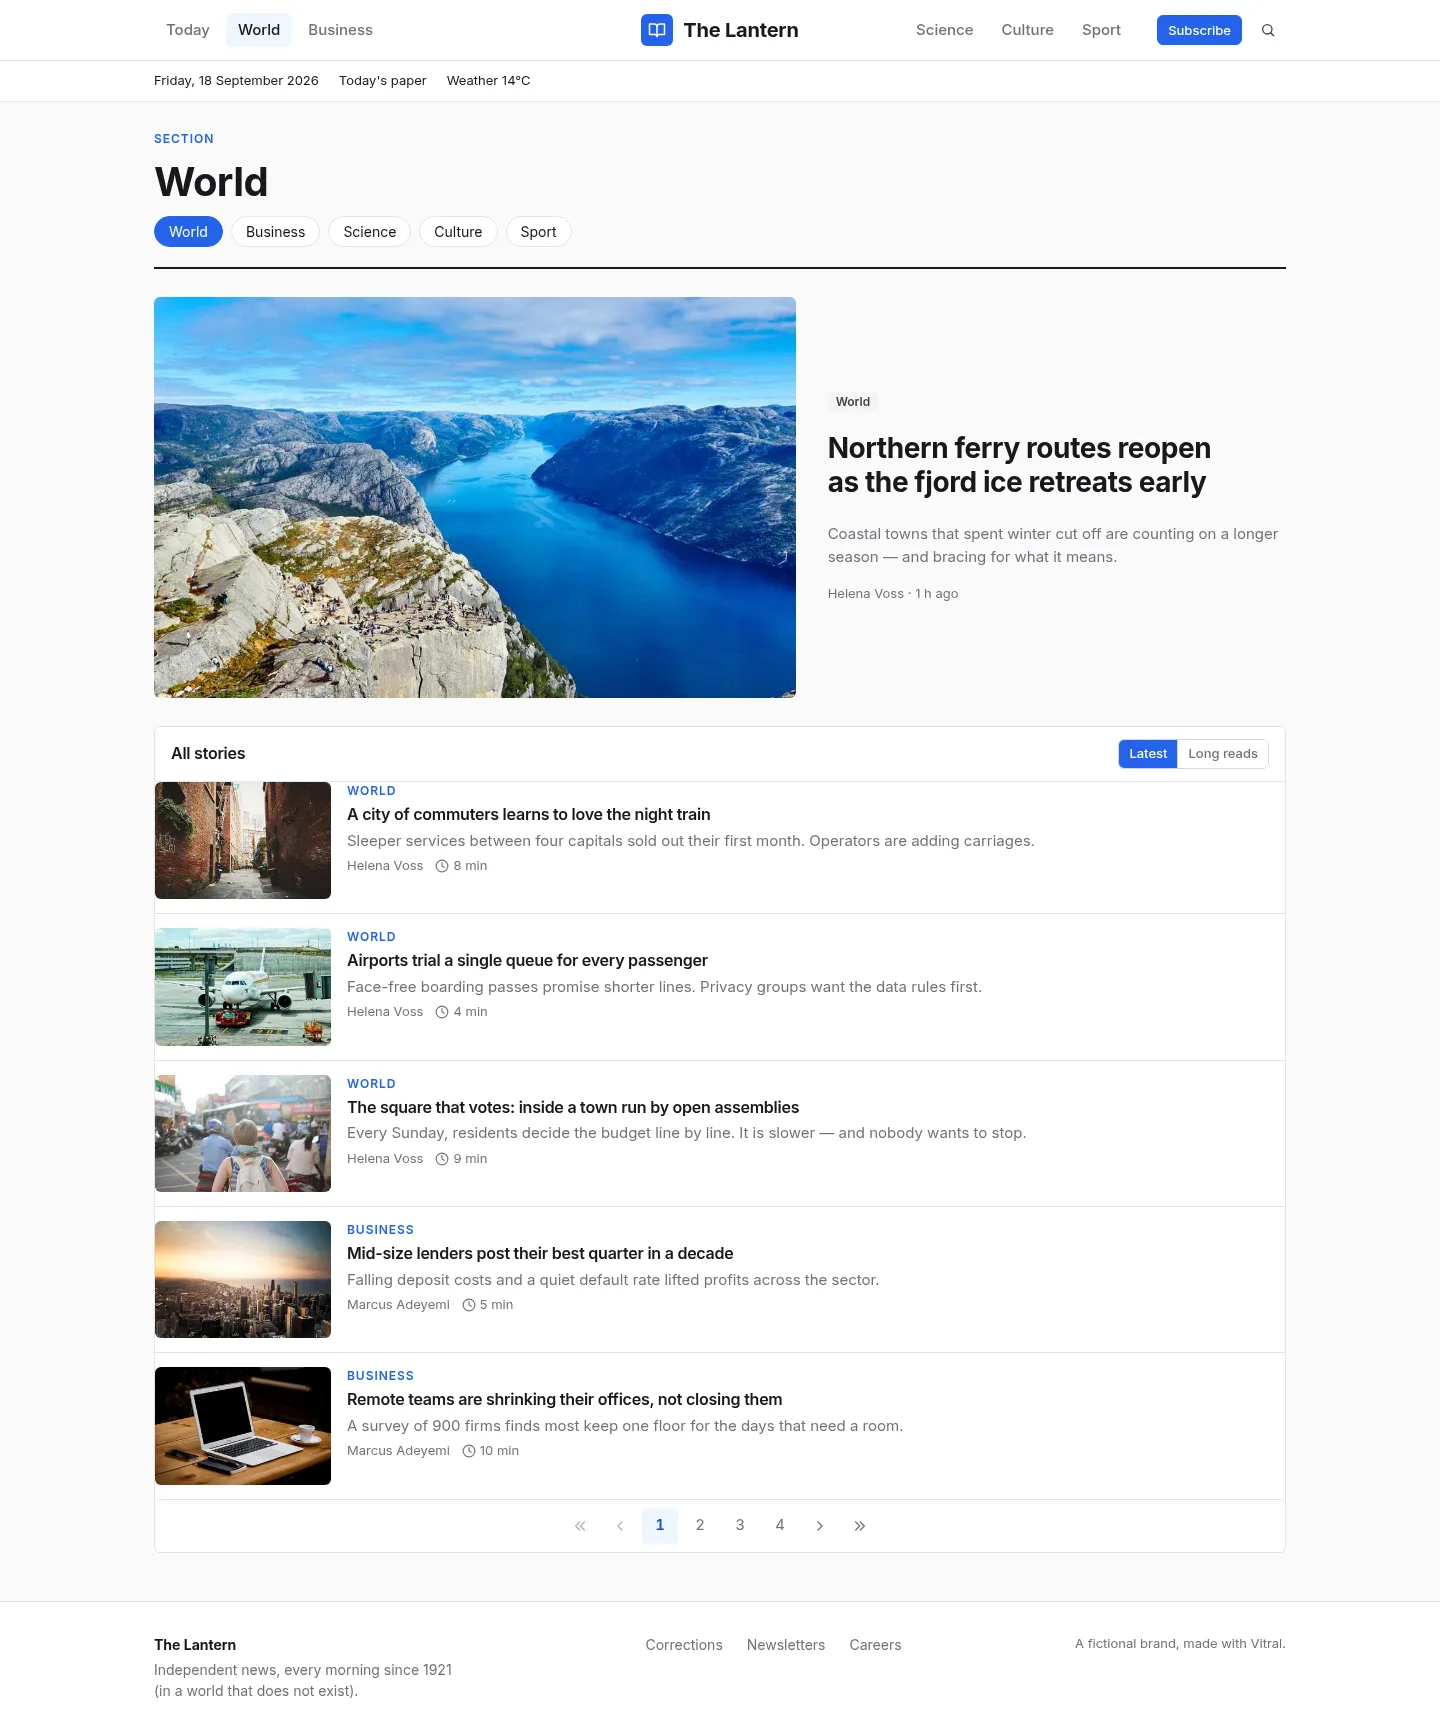Screen dimensions: 1440x1733
Task: Open search with the magnifier icon
Action: (x=1268, y=30)
